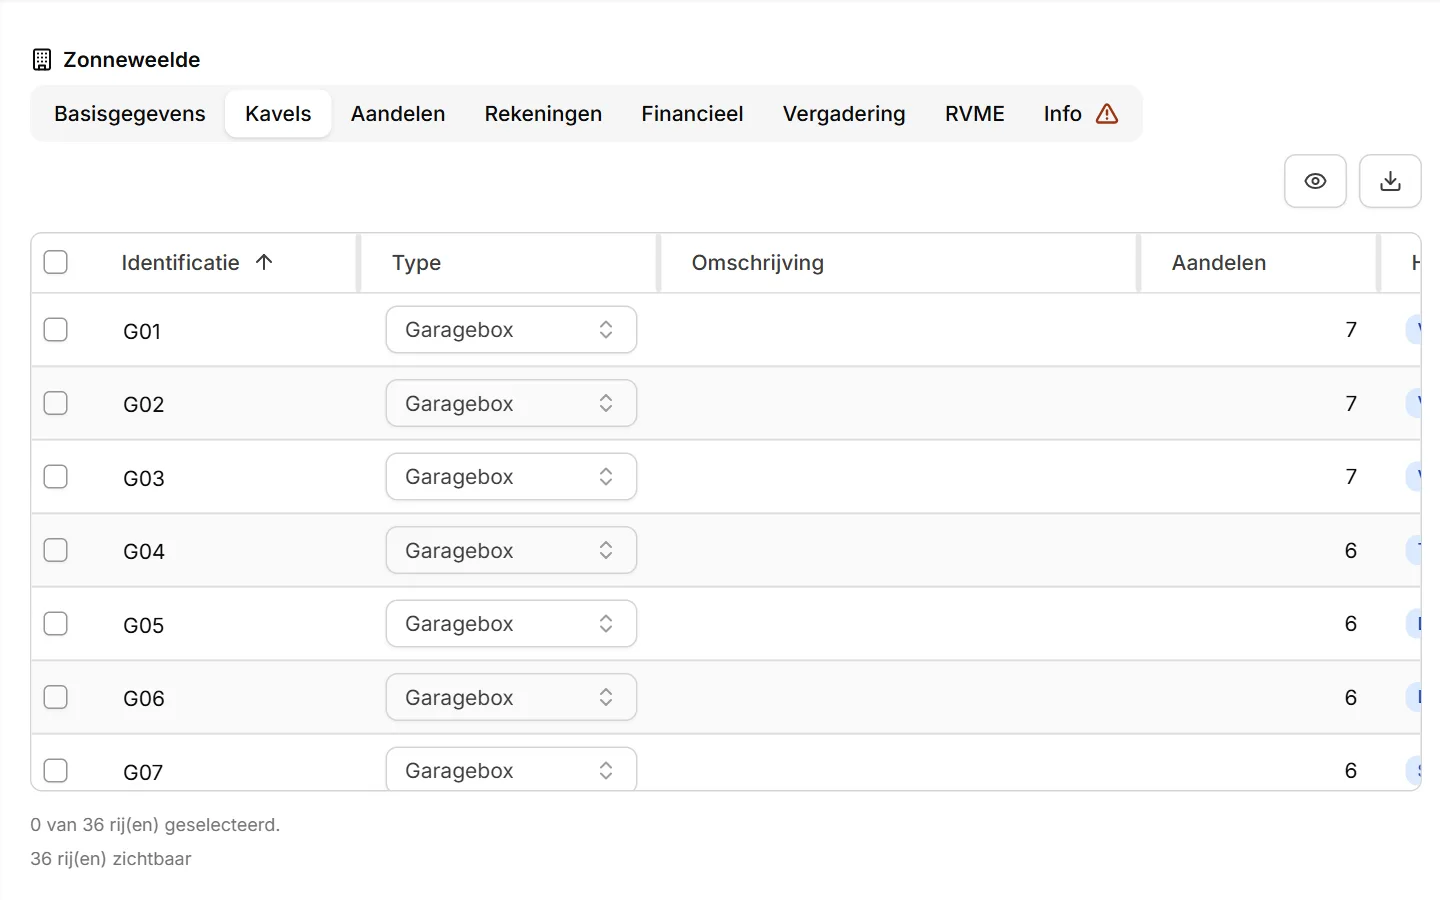The height and width of the screenshot is (900, 1440).
Task: Open the Type dropdown for G07
Action: [x=511, y=769]
